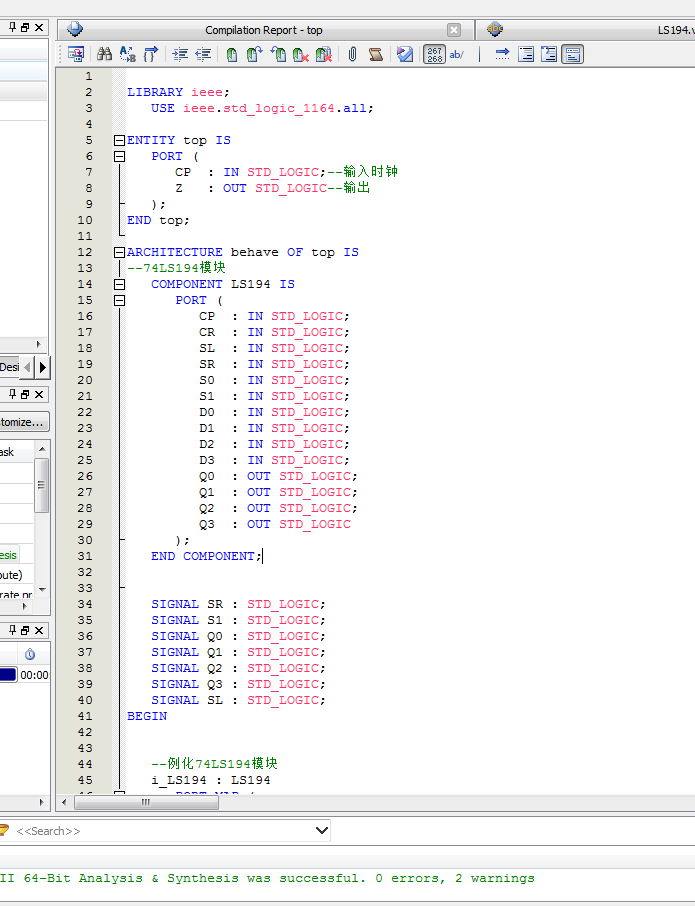Screen dimensions: 695x906
Task: Click the LS194 tab abc file icon
Action: click(x=495, y=29)
